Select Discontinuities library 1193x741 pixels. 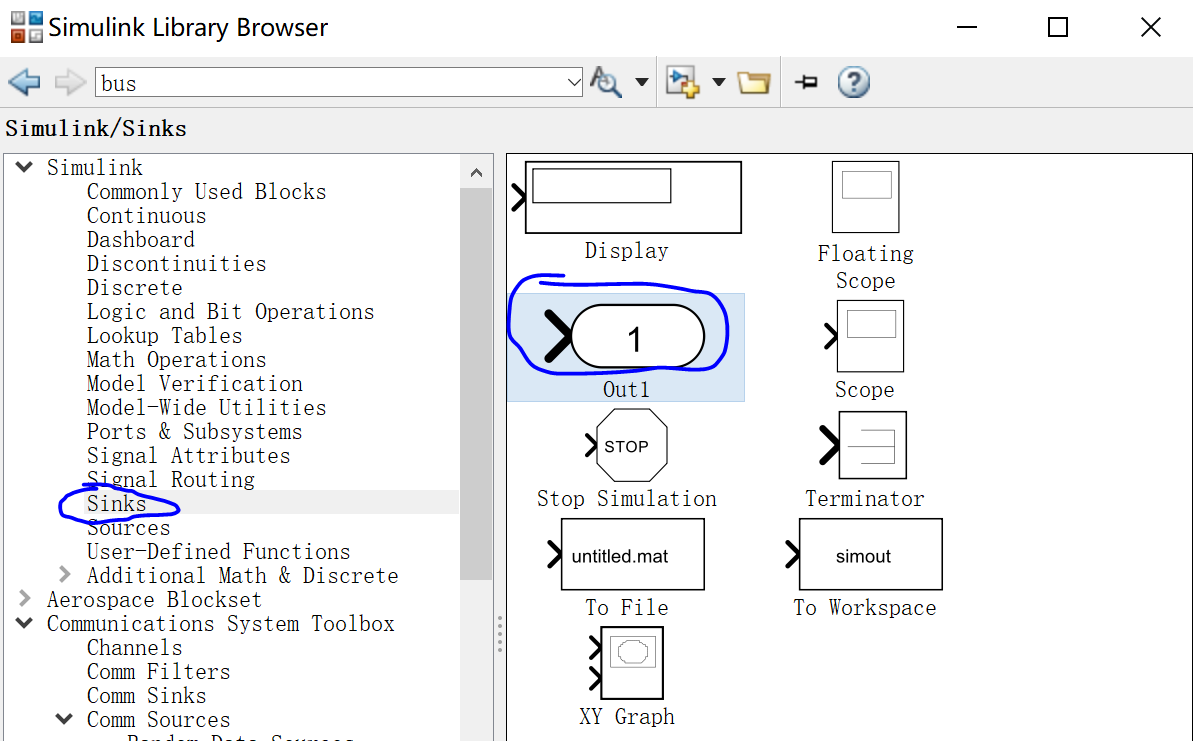(x=177, y=263)
